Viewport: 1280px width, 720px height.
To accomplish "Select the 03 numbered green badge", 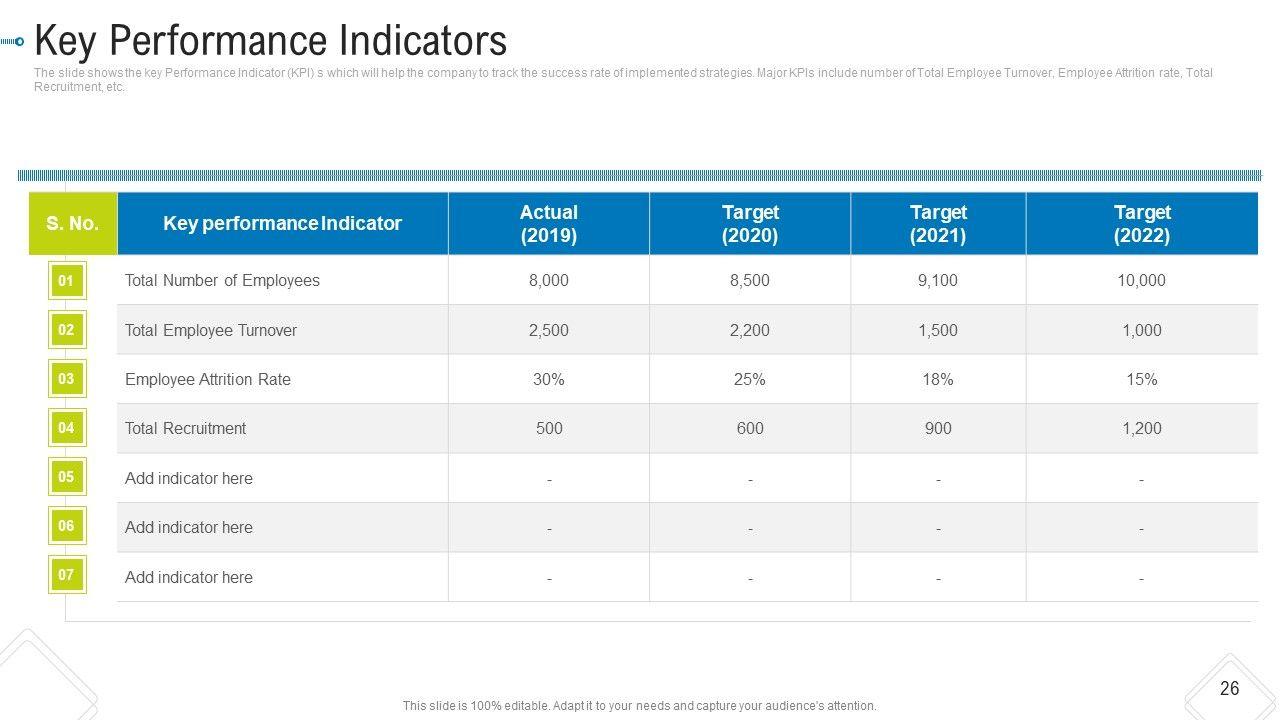I will [66, 379].
